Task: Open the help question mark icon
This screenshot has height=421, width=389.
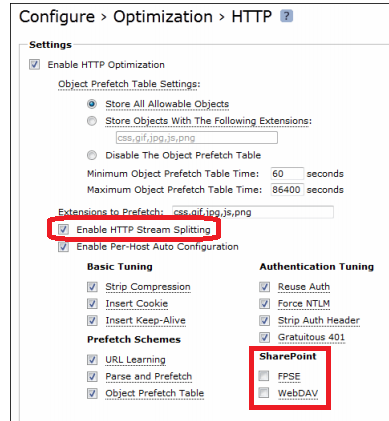Action: pyautogui.click(x=286, y=16)
